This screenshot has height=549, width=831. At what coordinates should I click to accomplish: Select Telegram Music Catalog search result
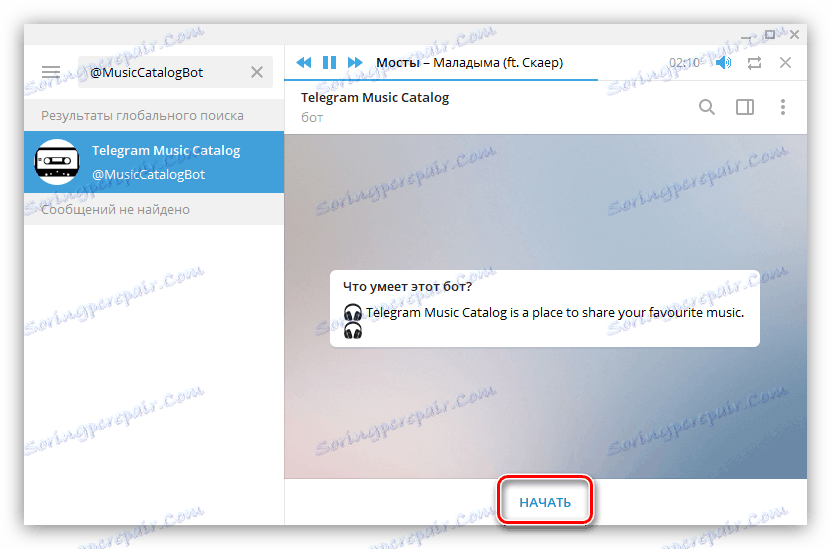[x=154, y=162]
